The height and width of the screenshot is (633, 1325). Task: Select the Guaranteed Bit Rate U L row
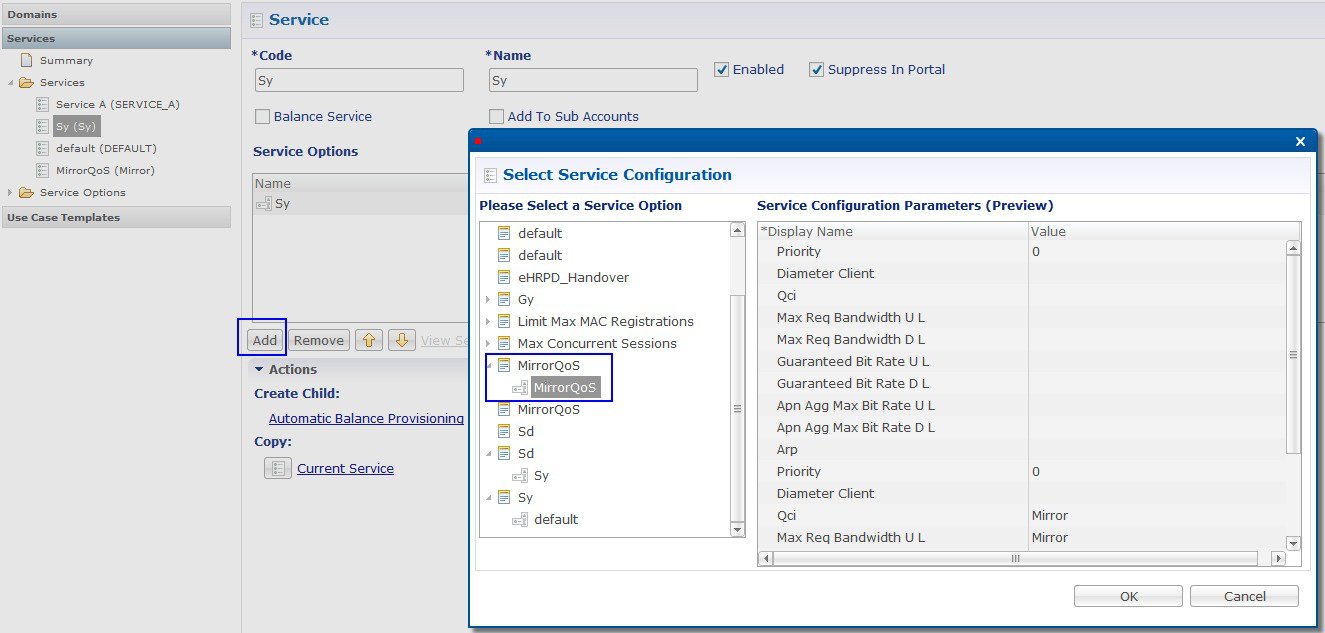click(x=1022, y=361)
